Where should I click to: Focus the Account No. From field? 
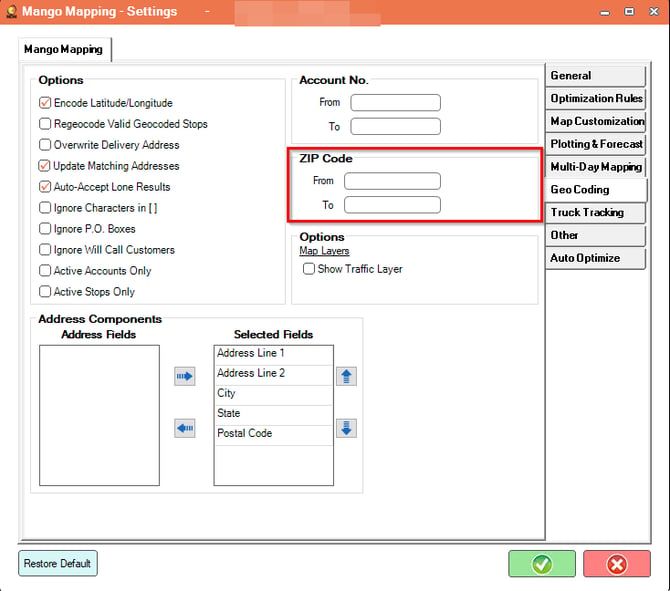point(395,103)
